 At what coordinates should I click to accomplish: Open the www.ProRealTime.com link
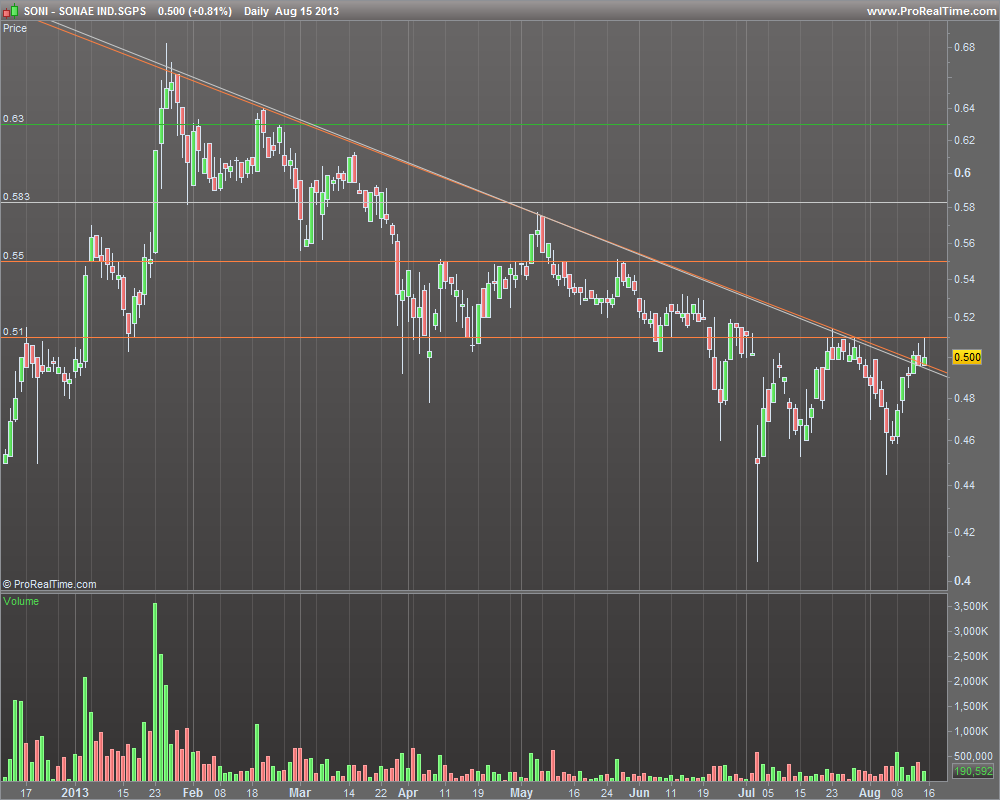click(x=931, y=11)
